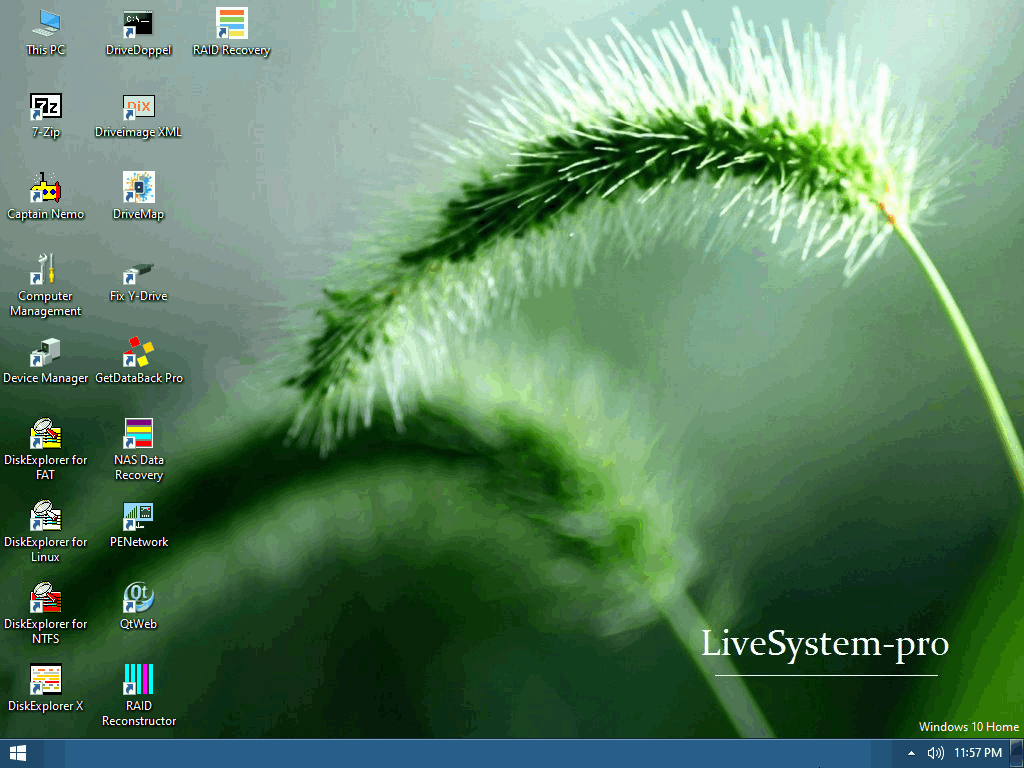The height and width of the screenshot is (768, 1024).
Task: Select the 7-Zip shortcut
Action: tap(45, 106)
